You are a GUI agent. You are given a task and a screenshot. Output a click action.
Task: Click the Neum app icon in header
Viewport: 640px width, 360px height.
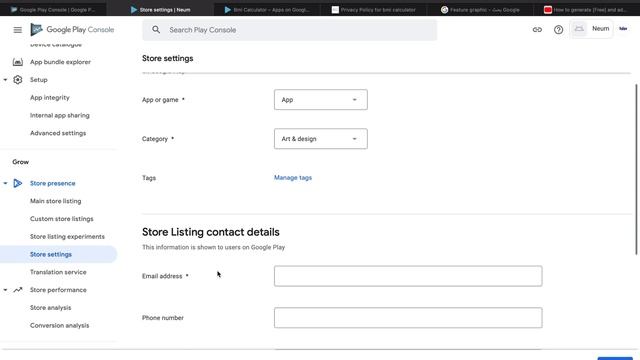coord(579,29)
